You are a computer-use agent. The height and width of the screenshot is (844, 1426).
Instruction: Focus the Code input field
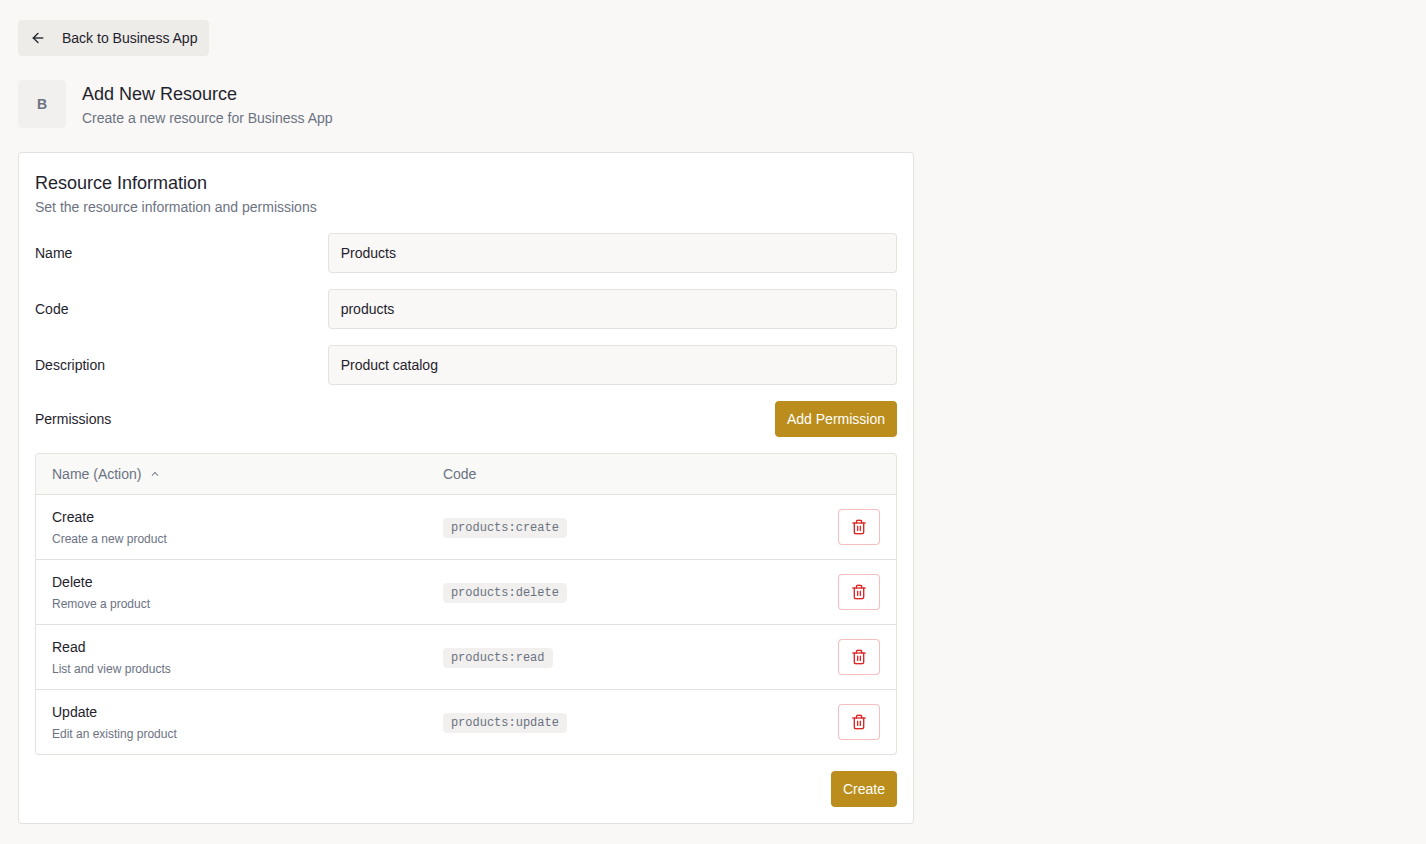pos(612,309)
